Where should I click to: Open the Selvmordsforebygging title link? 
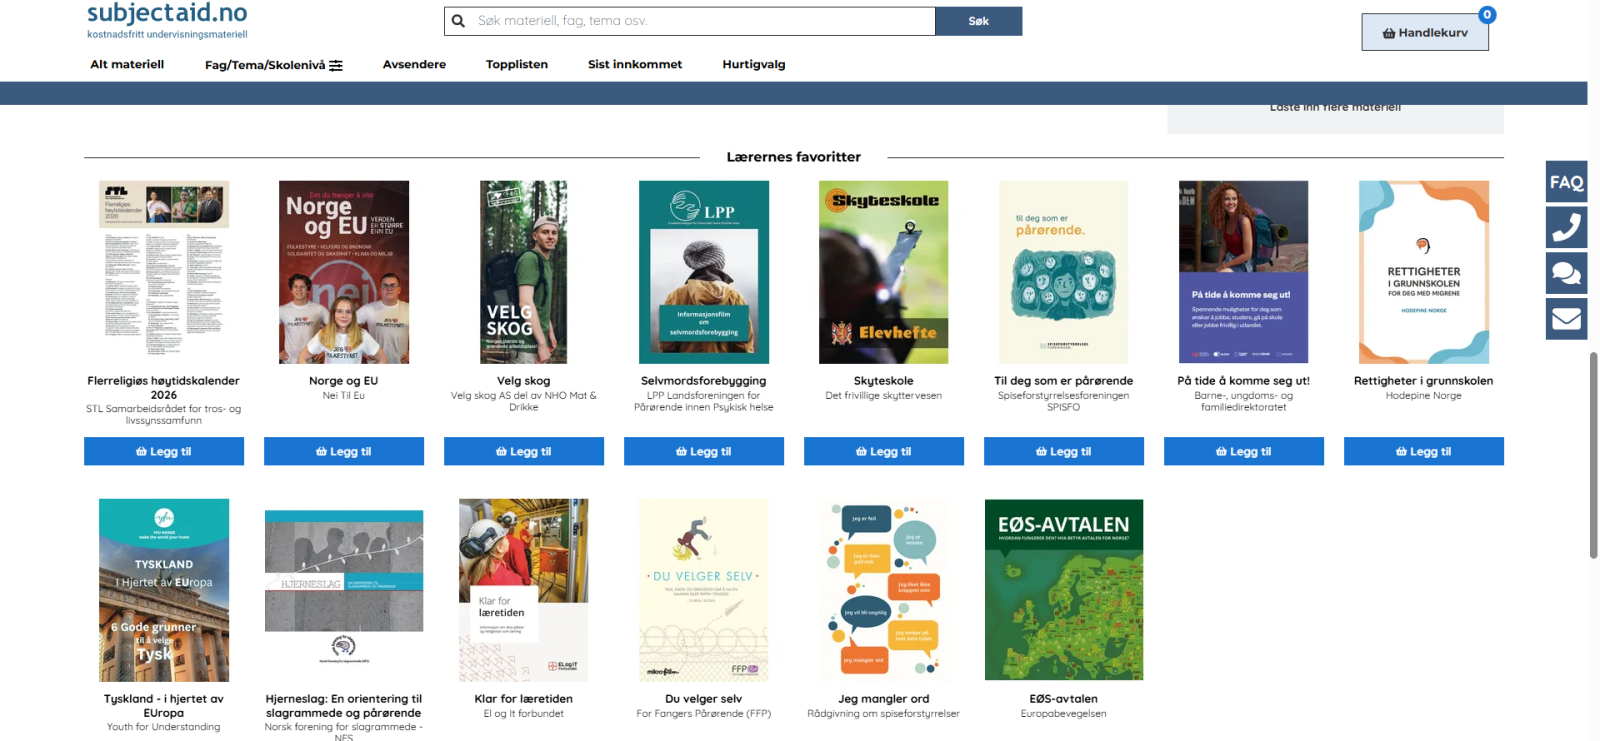coord(703,381)
